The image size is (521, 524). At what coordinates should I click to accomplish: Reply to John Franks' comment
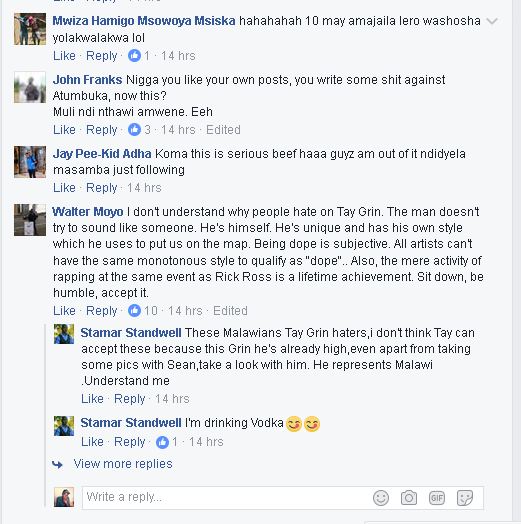click(102, 130)
